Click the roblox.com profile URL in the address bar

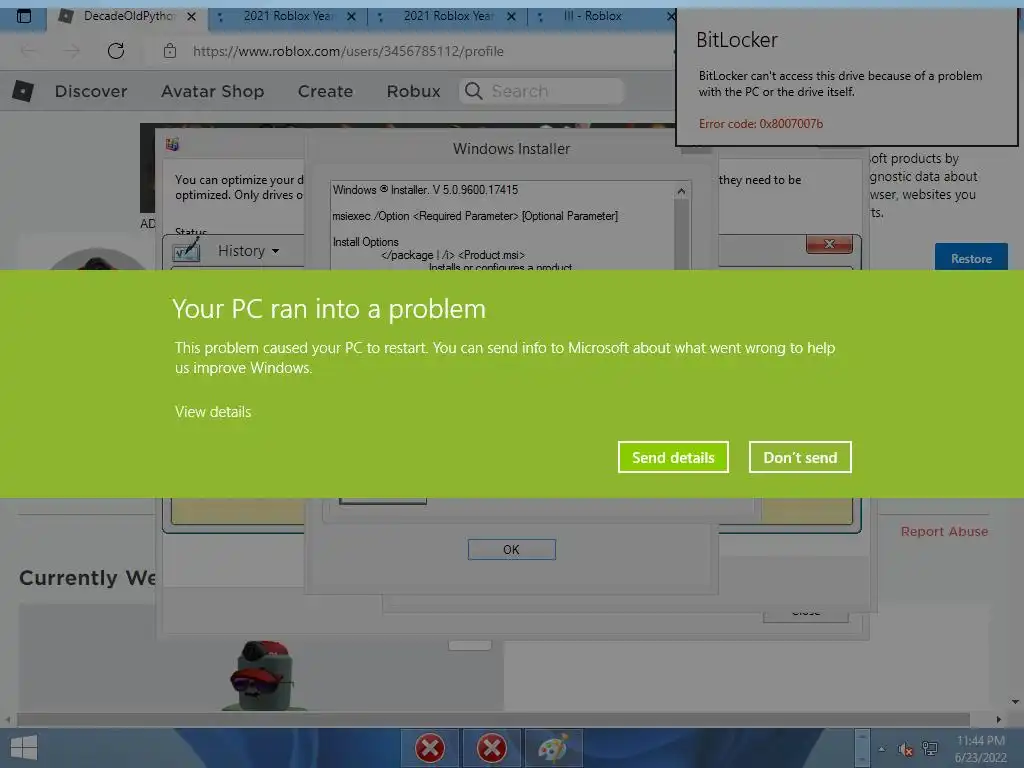[x=348, y=51]
